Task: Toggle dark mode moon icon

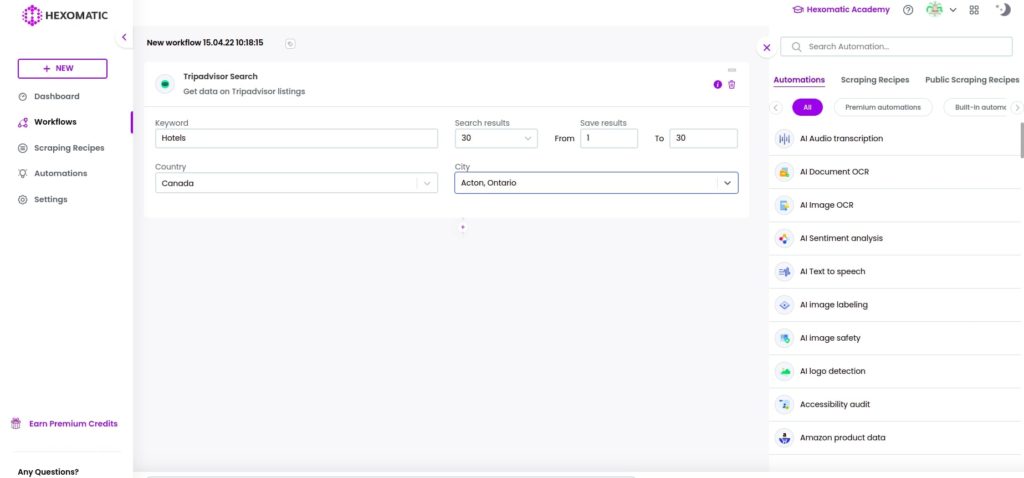Action: (x=1003, y=9)
